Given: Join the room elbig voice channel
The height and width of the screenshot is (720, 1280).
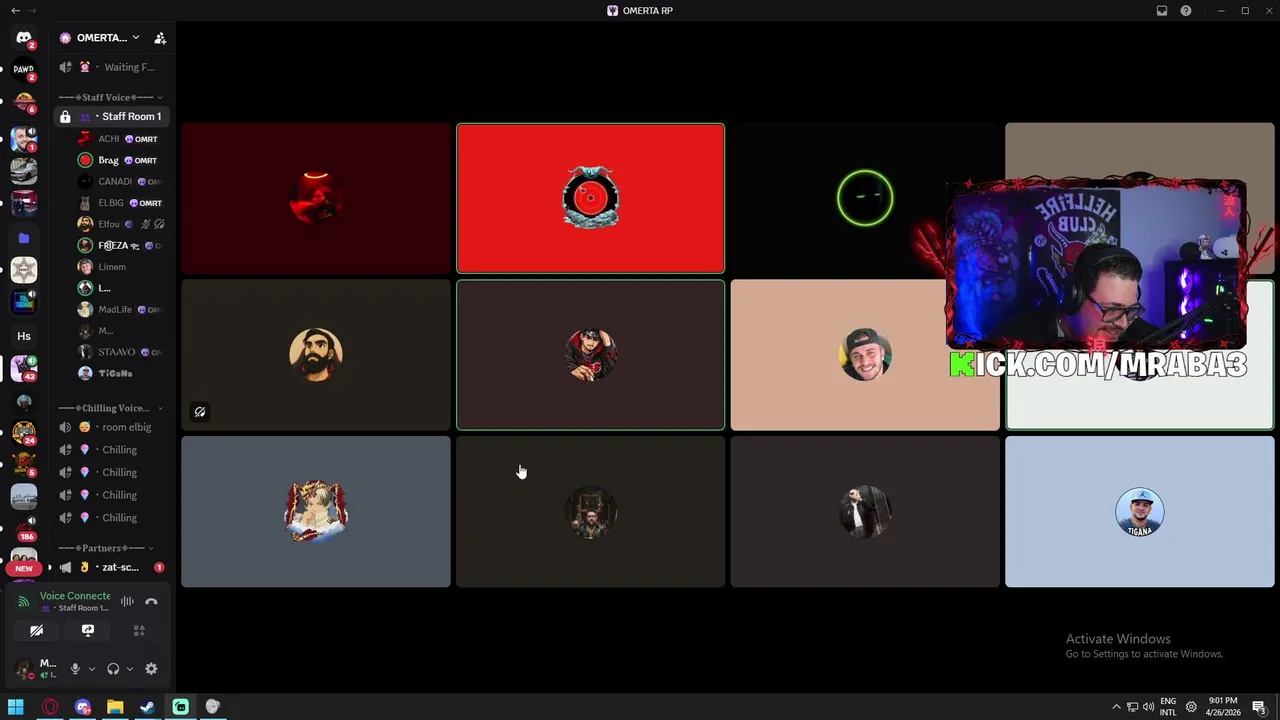Looking at the screenshot, I should [x=112, y=427].
